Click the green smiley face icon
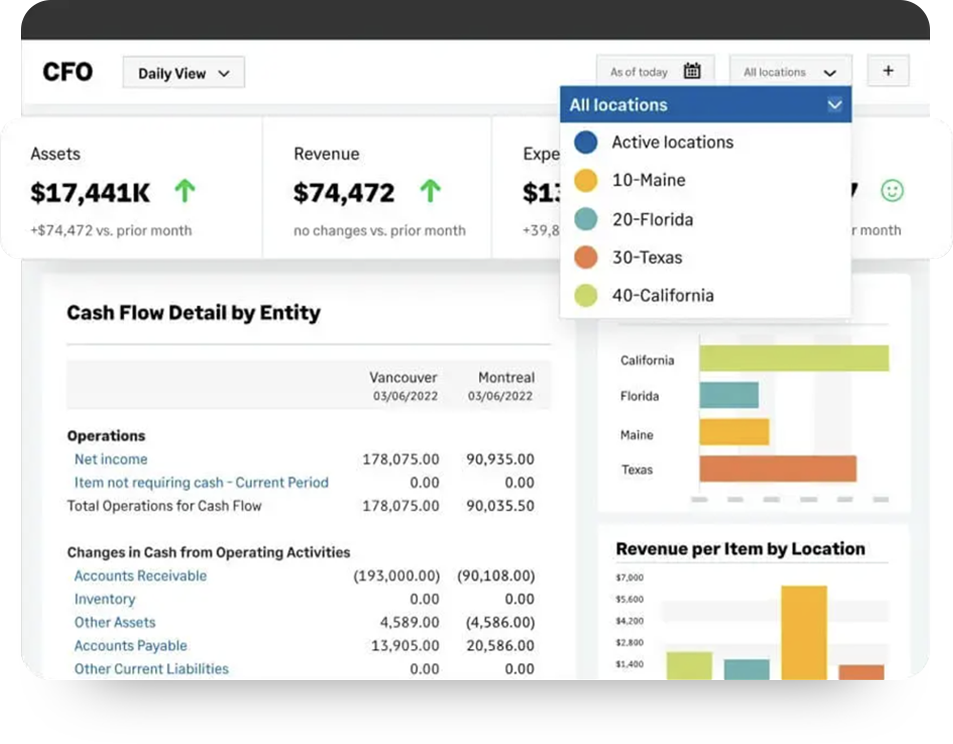The height and width of the screenshot is (744, 953). 892,191
